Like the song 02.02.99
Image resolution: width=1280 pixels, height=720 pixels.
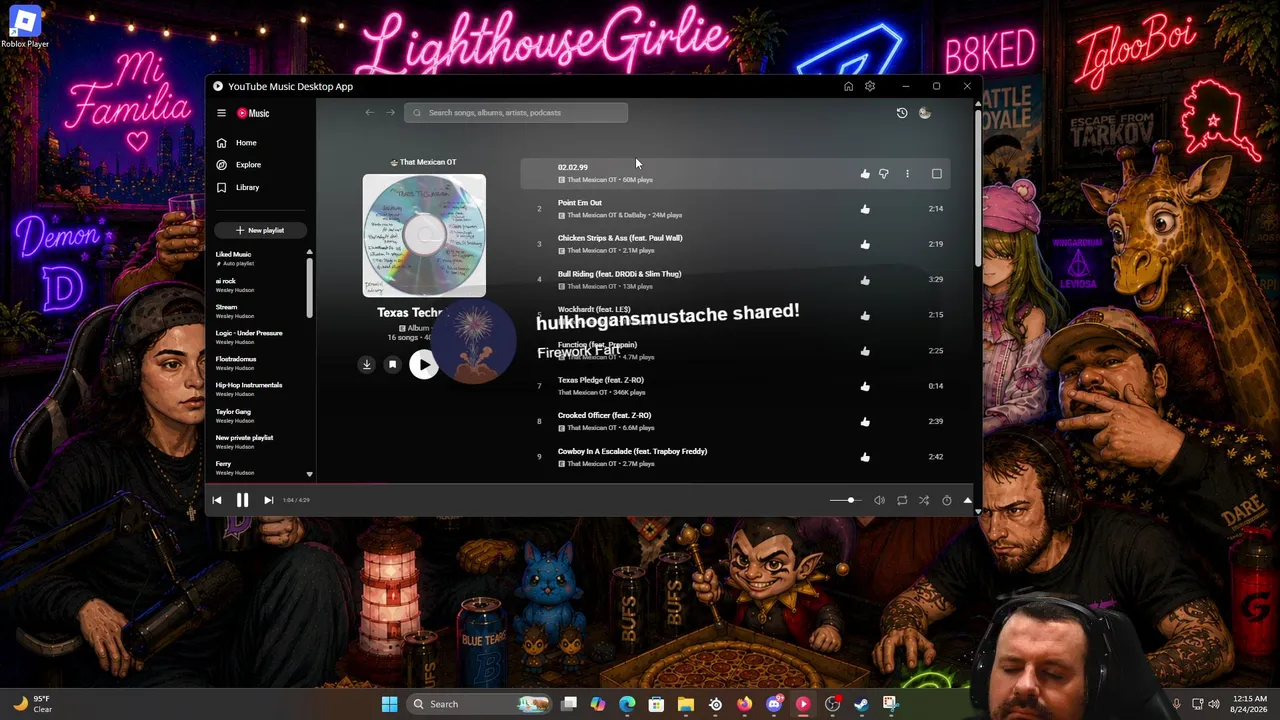(x=865, y=174)
